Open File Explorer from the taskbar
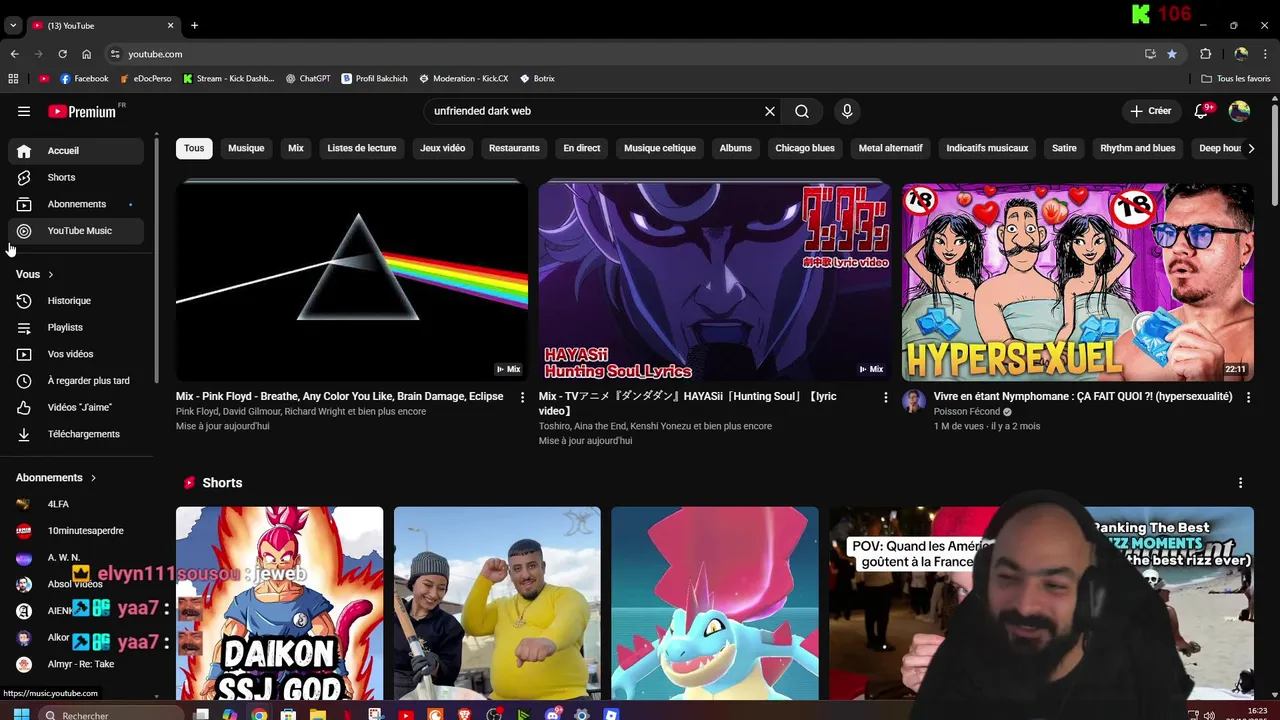 317,714
